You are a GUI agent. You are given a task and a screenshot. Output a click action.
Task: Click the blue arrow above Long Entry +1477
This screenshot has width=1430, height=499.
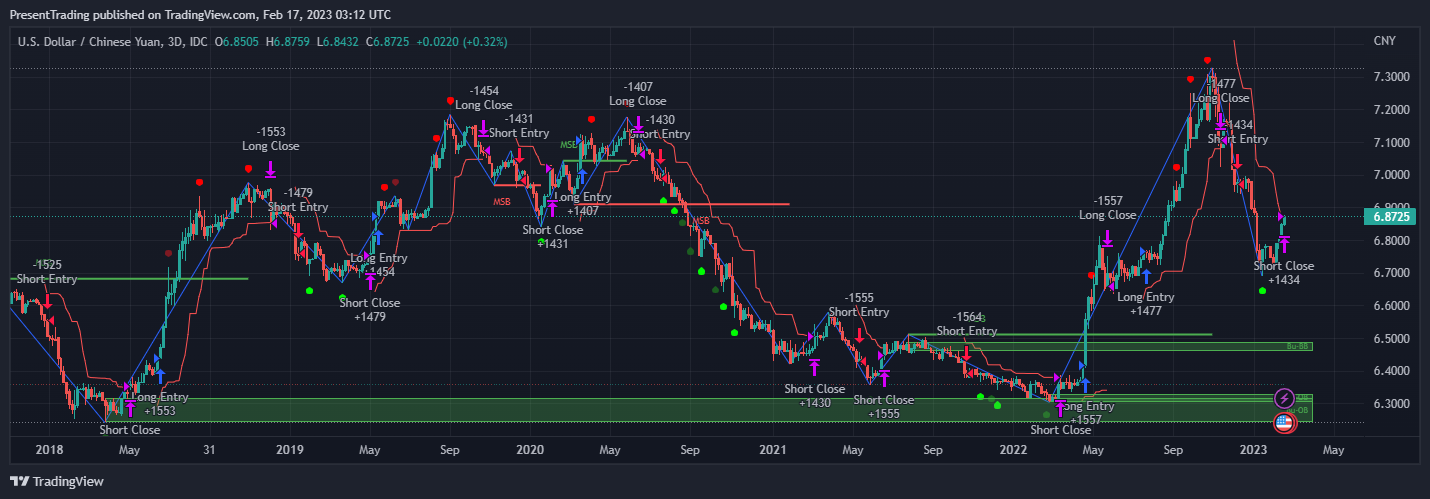pos(1146,276)
